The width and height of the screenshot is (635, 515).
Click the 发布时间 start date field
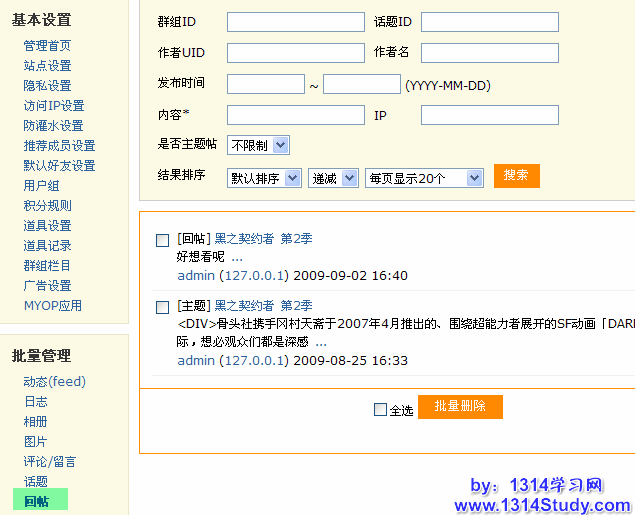click(265, 85)
